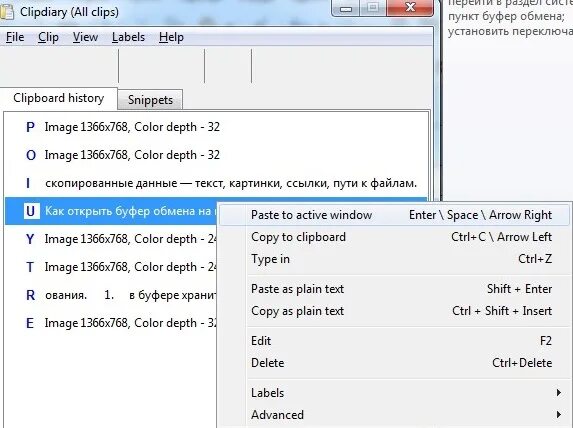
Task: Click the Clipdiary title bar app icon
Action: (6, 12)
